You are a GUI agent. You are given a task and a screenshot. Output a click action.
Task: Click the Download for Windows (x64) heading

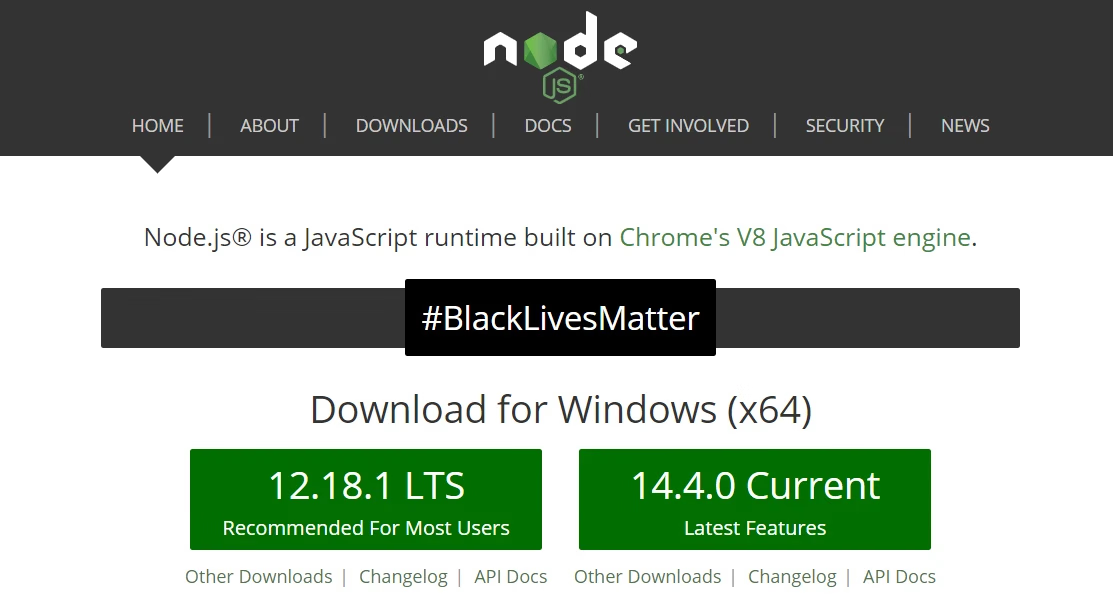(561, 410)
